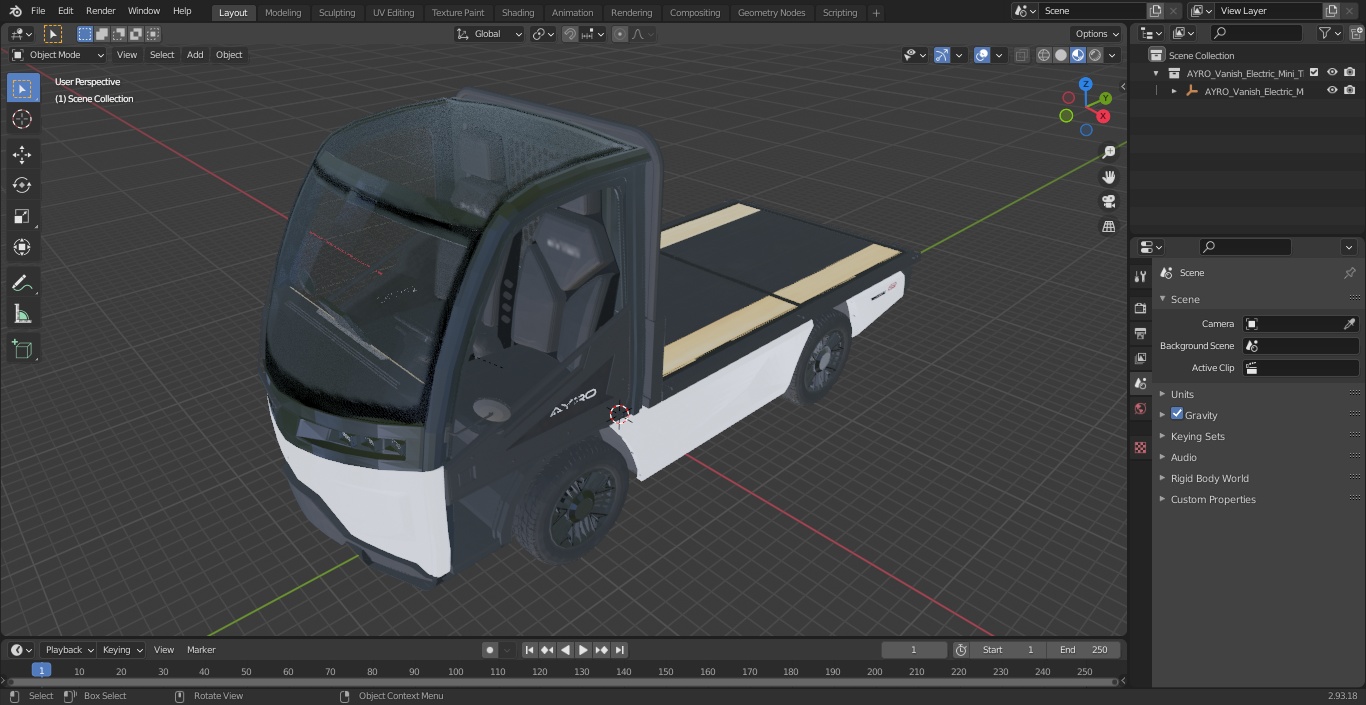This screenshot has height=705, width=1366.
Task: Click the Camera eyedropper icon
Action: 1349,324
